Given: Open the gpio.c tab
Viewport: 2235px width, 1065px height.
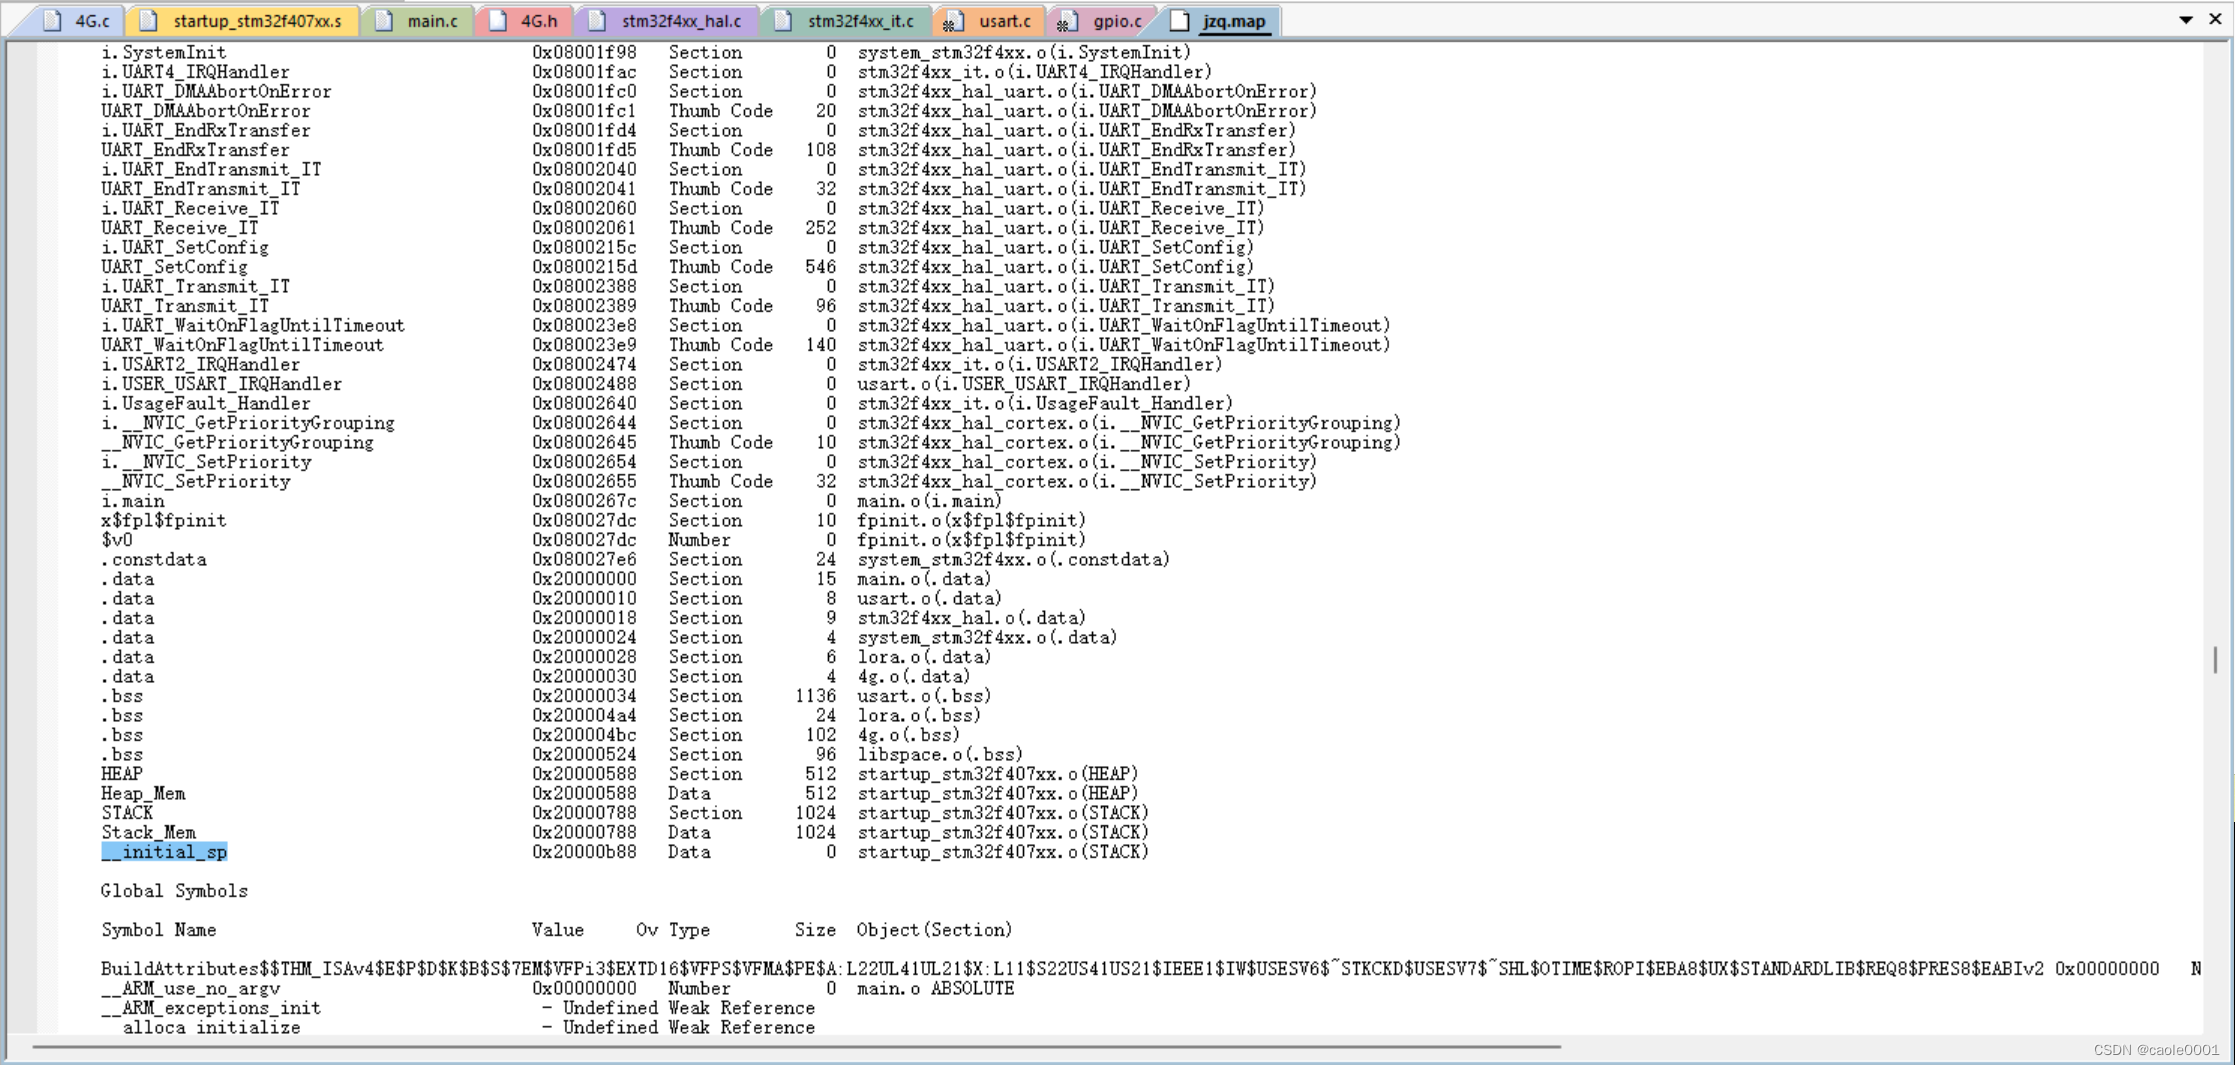Looking at the screenshot, I should tap(1102, 21).
